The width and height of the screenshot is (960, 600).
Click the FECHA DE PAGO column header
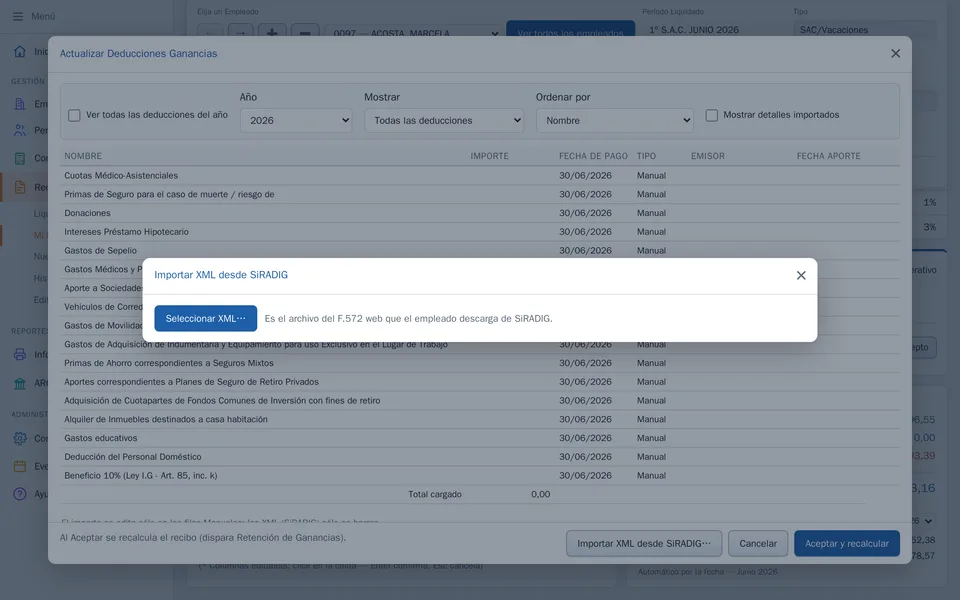click(x=593, y=156)
